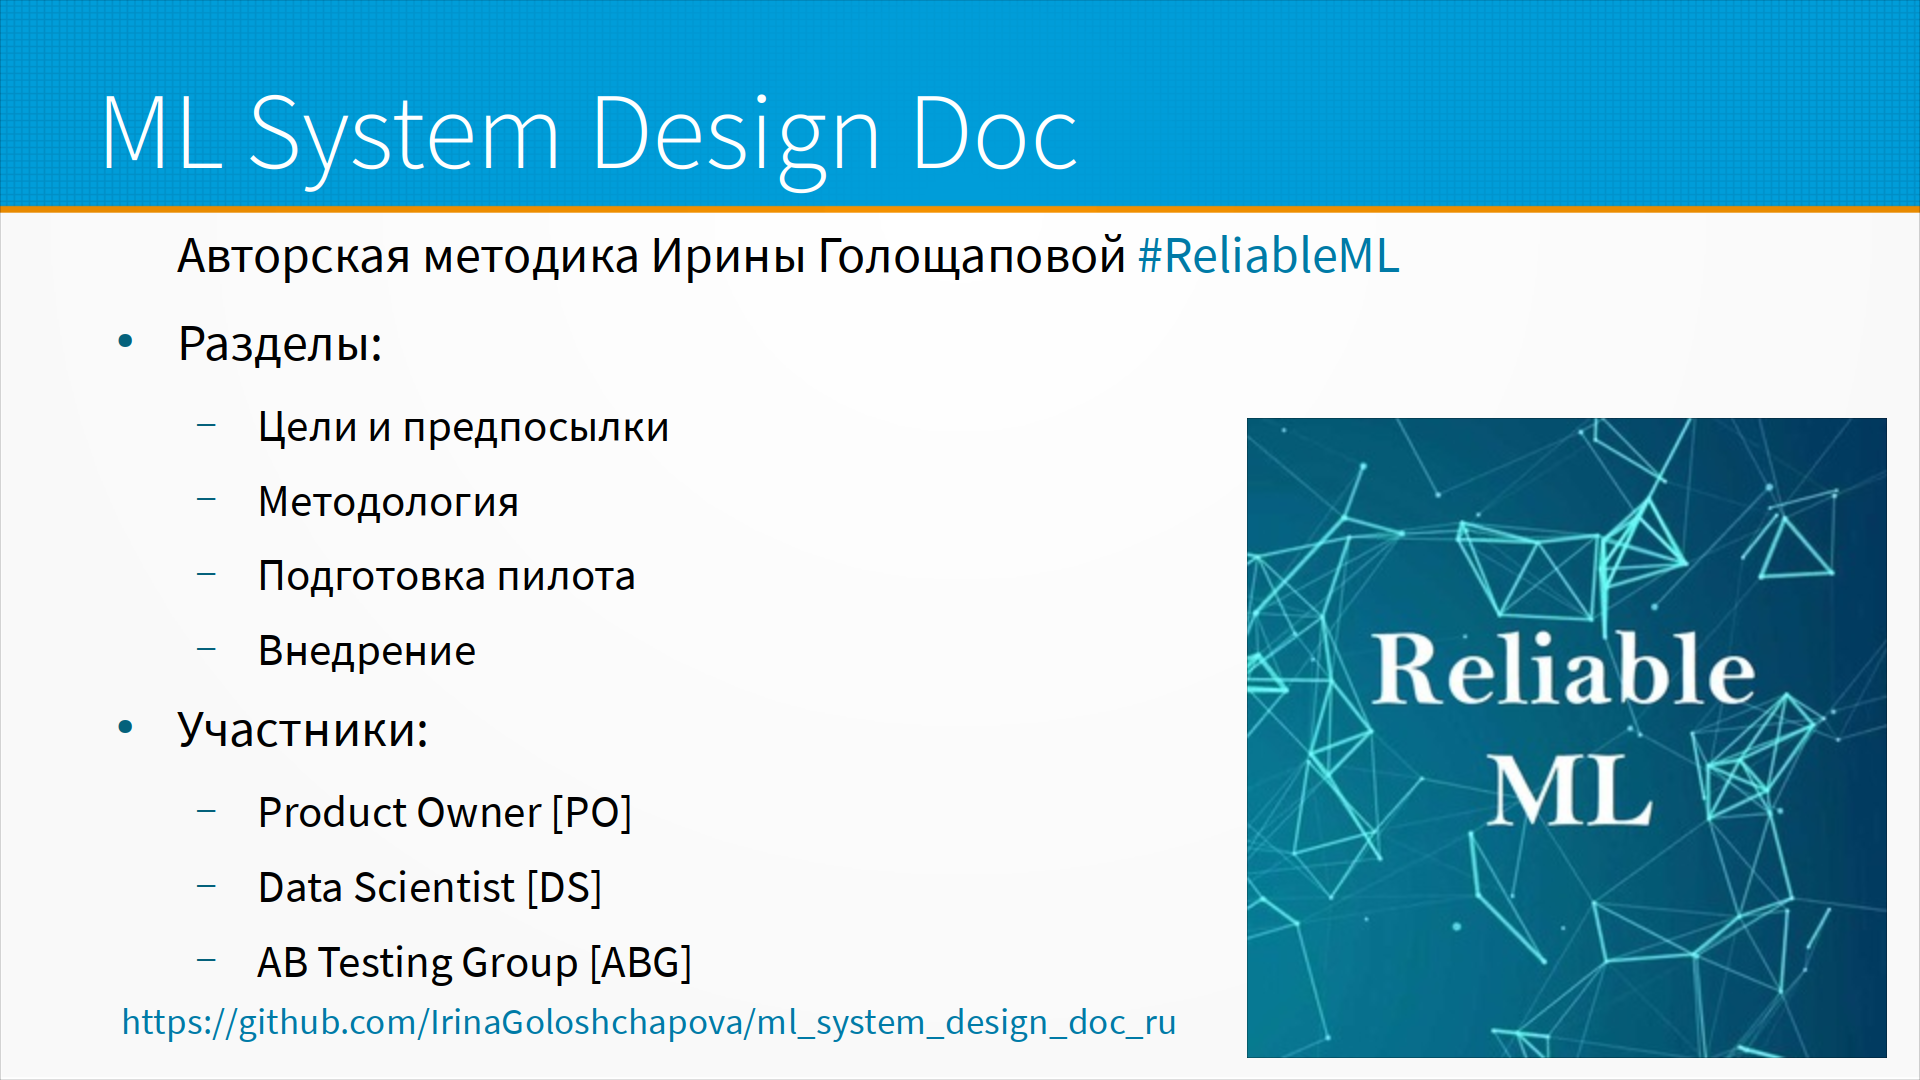Click the dash before Методология
The image size is (1920, 1080).
coord(207,498)
